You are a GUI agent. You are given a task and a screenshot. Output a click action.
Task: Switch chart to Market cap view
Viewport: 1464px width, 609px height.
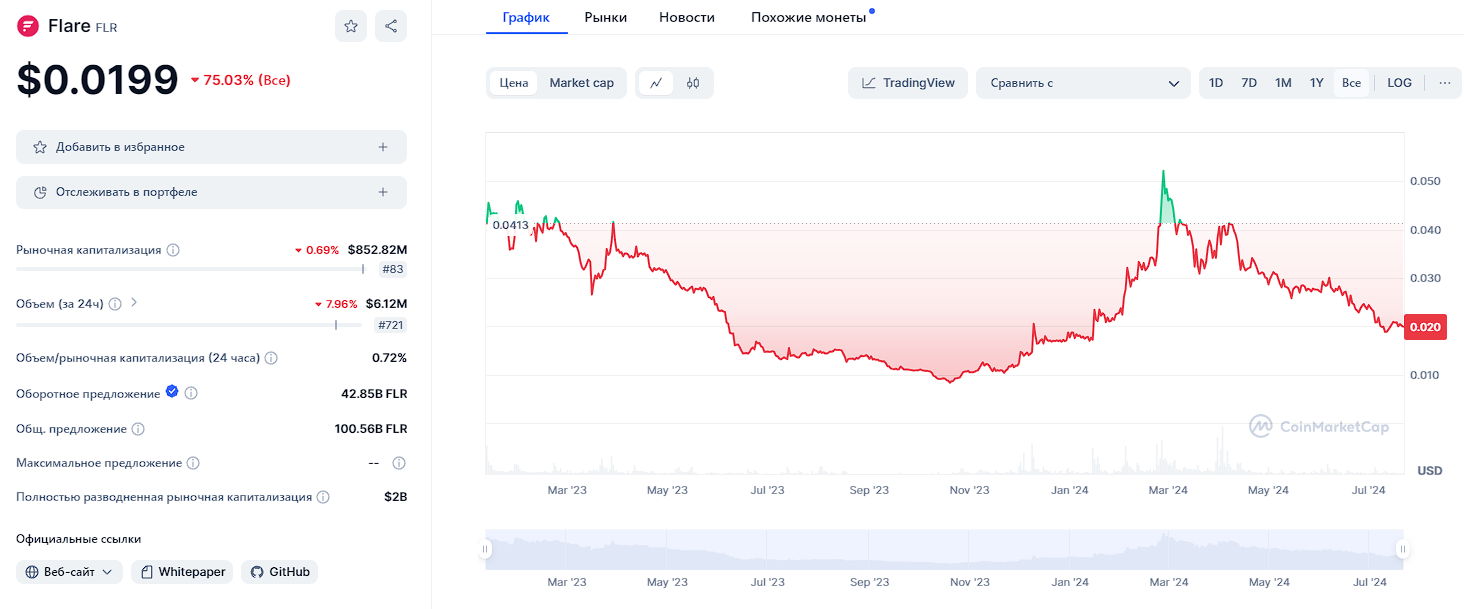point(582,83)
